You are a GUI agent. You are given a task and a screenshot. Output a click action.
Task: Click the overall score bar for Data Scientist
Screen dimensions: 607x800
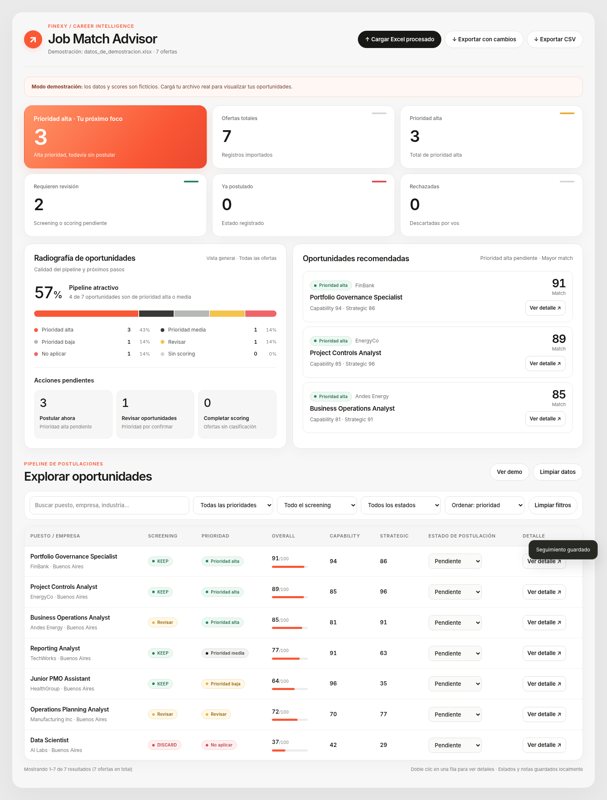[290, 751]
